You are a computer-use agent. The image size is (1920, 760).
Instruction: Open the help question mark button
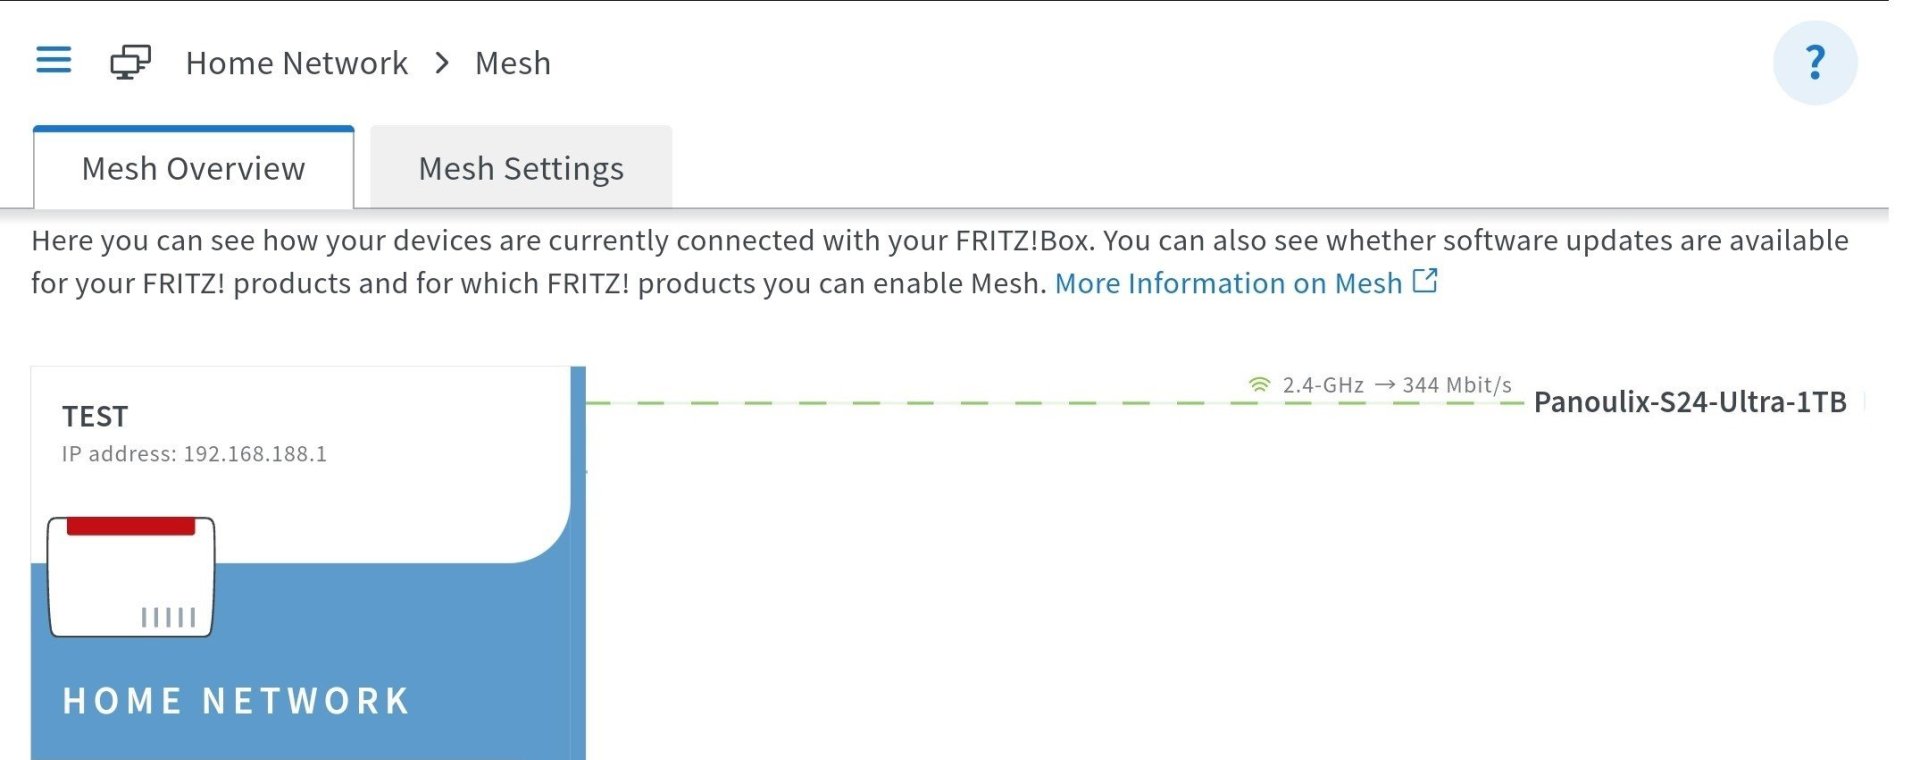[1814, 63]
